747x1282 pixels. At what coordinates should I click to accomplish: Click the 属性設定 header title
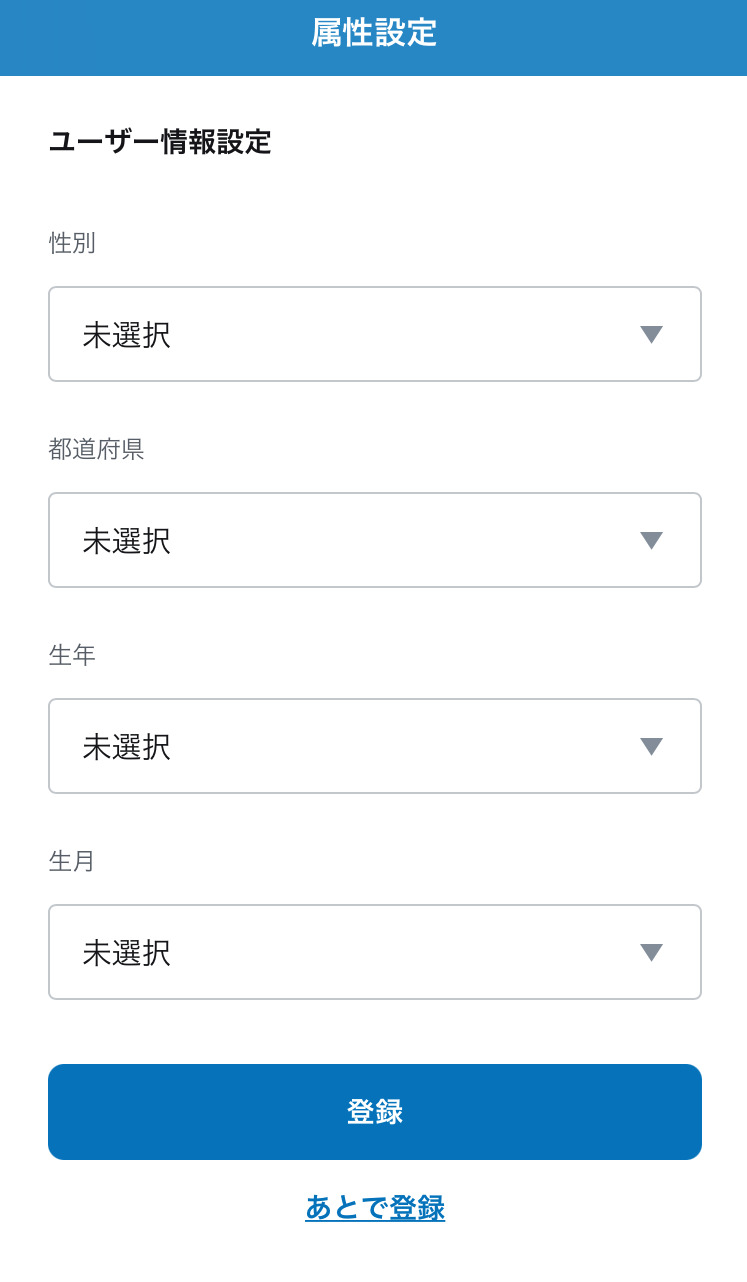(374, 33)
